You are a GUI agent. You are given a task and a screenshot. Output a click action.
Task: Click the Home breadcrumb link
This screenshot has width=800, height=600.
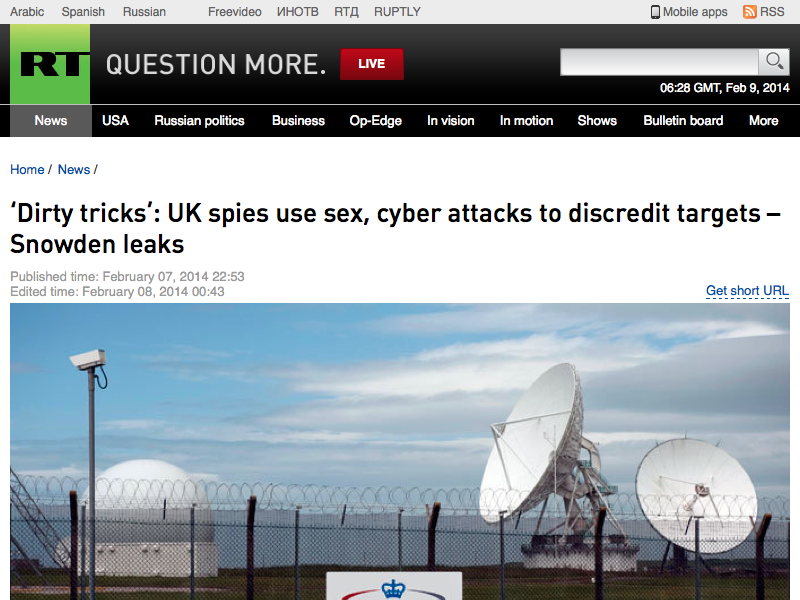tap(27, 169)
